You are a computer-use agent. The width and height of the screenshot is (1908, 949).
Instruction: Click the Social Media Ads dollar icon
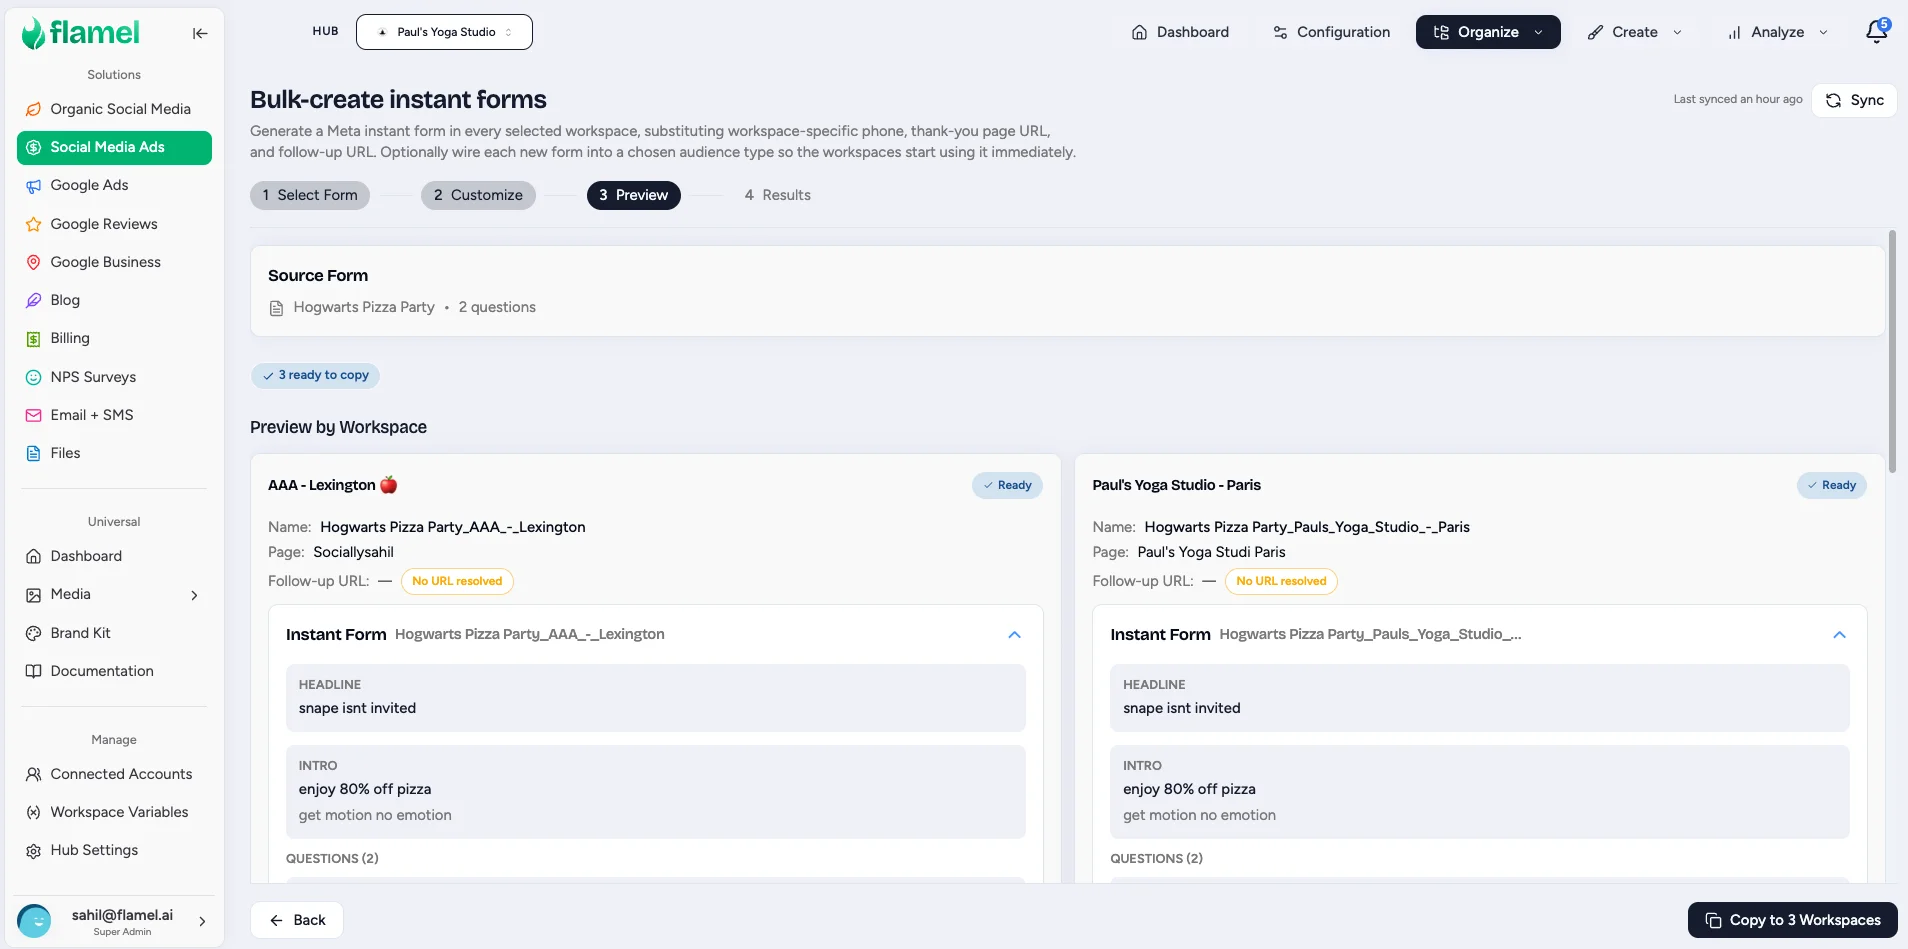pyautogui.click(x=33, y=147)
